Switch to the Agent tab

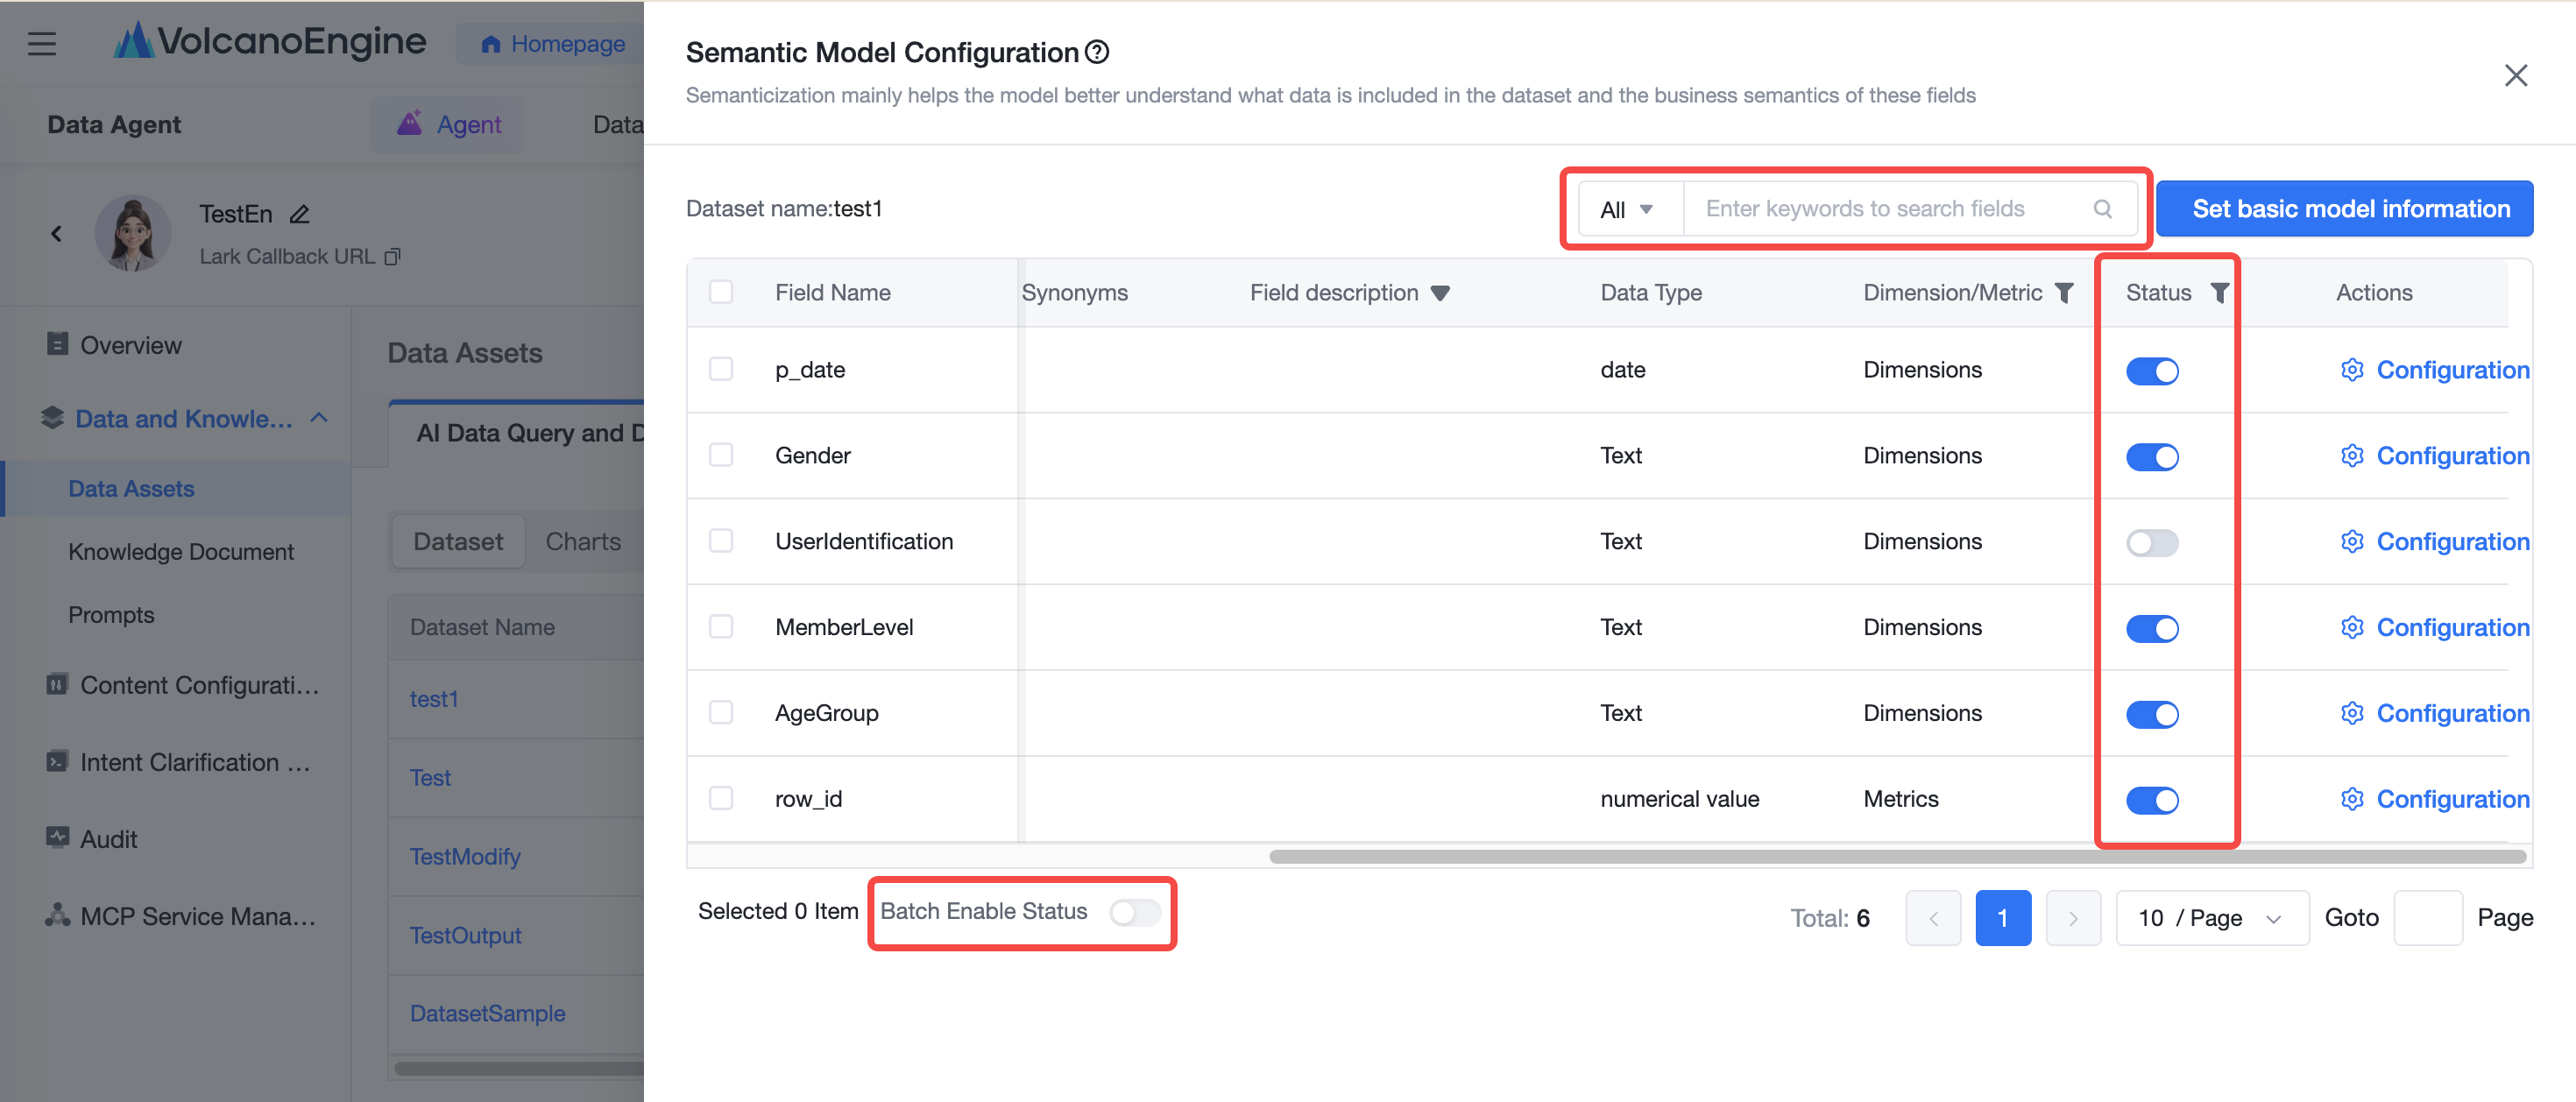click(448, 125)
